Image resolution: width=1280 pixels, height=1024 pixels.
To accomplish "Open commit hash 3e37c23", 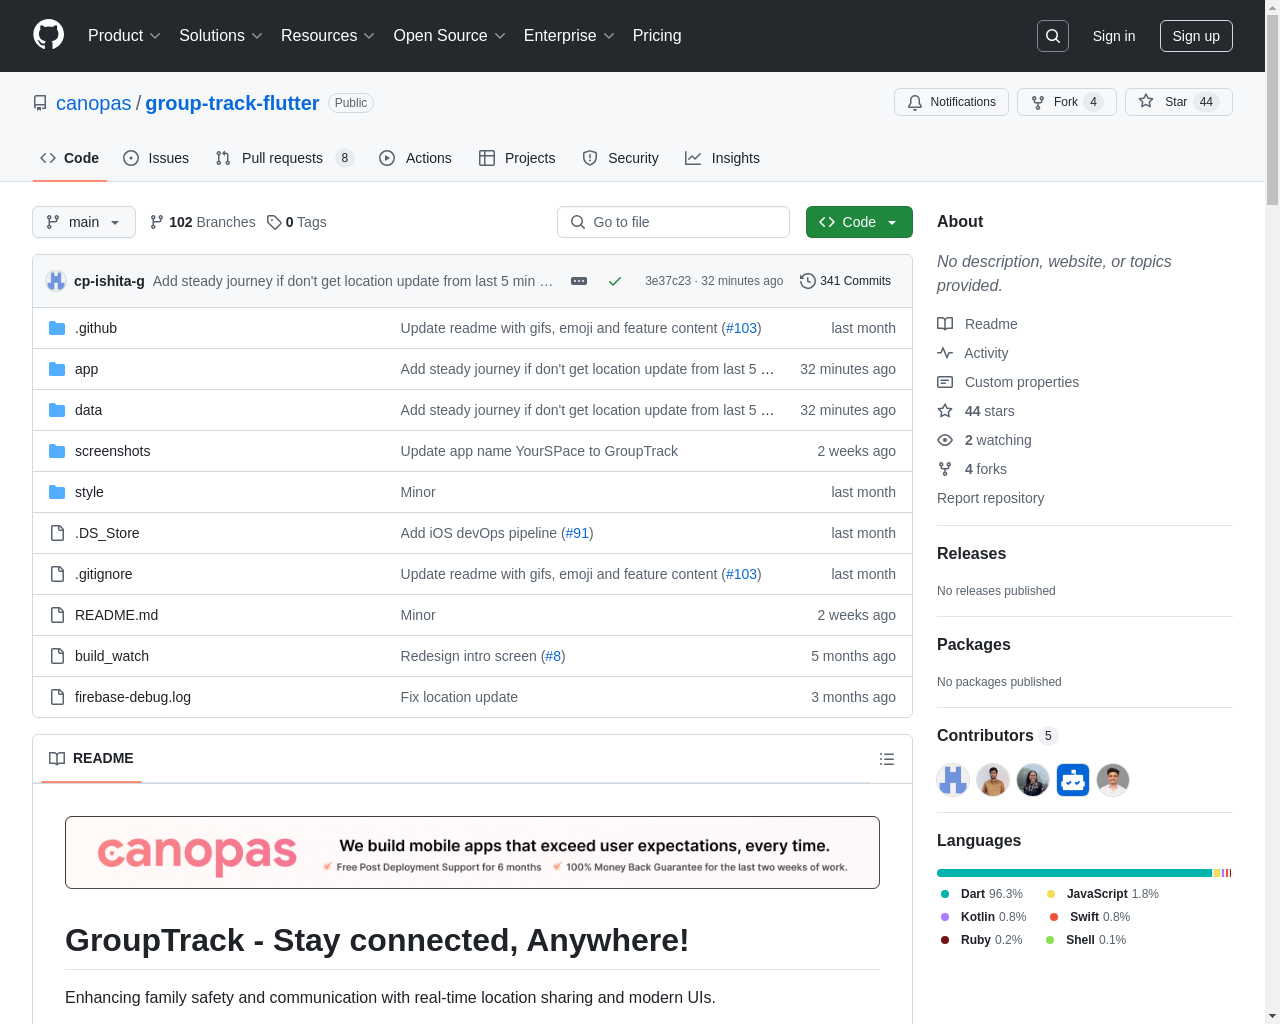I will pyautogui.click(x=668, y=281).
